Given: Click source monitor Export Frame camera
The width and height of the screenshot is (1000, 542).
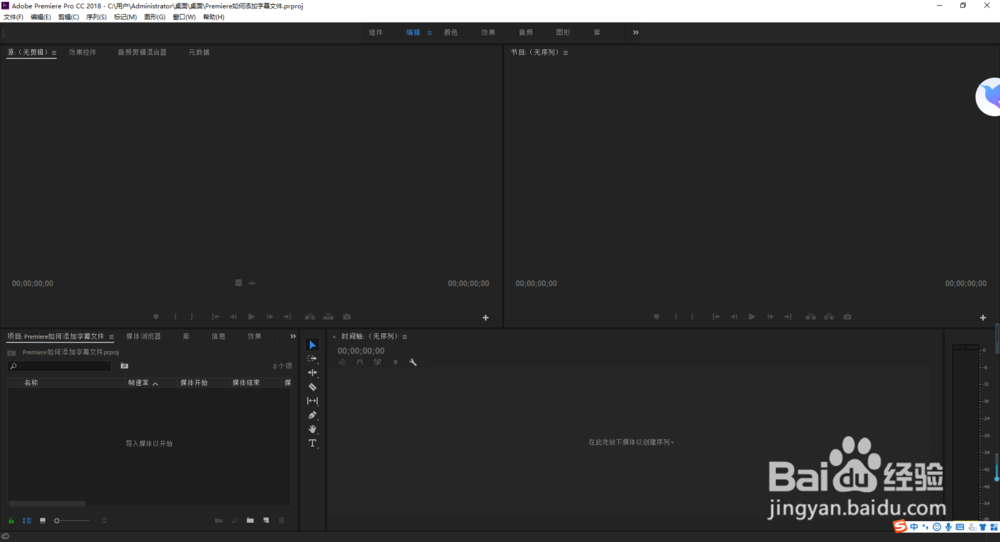Looking at the screenshot, I should click(x=347, y=317).
